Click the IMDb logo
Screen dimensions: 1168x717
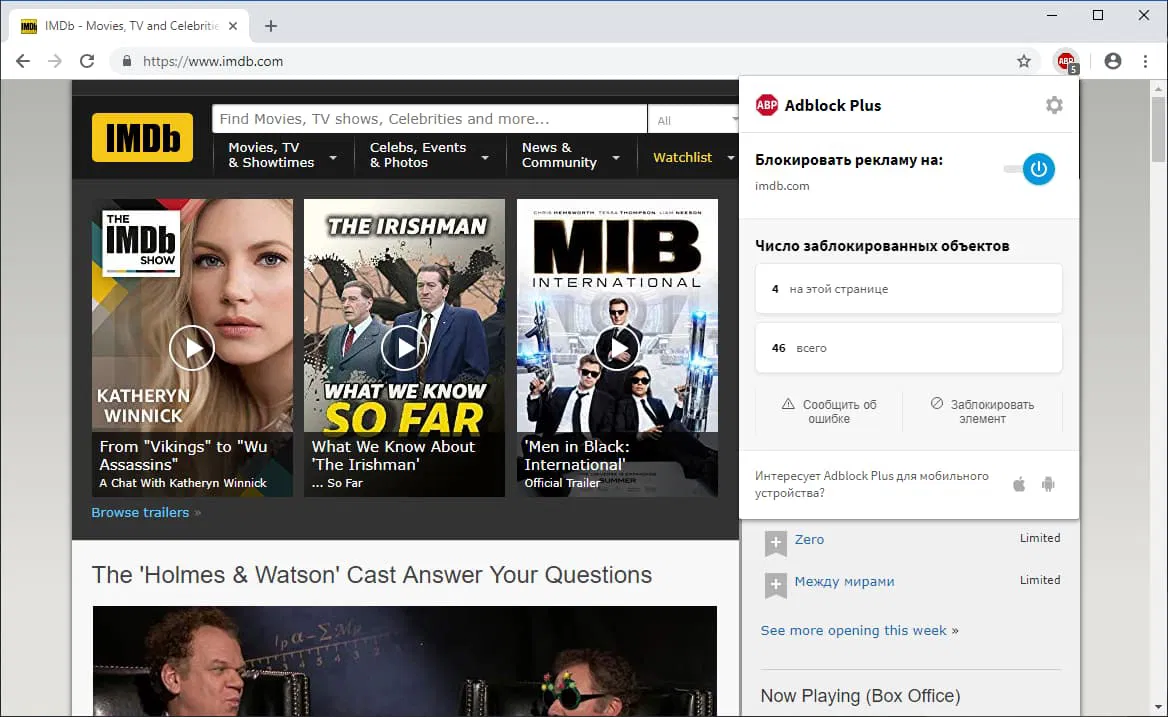141,138
